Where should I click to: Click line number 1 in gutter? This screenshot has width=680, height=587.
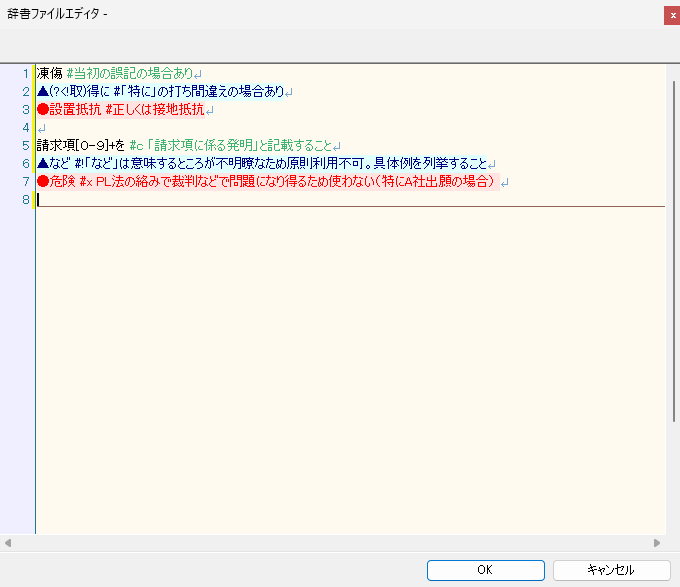click(26, 73)
